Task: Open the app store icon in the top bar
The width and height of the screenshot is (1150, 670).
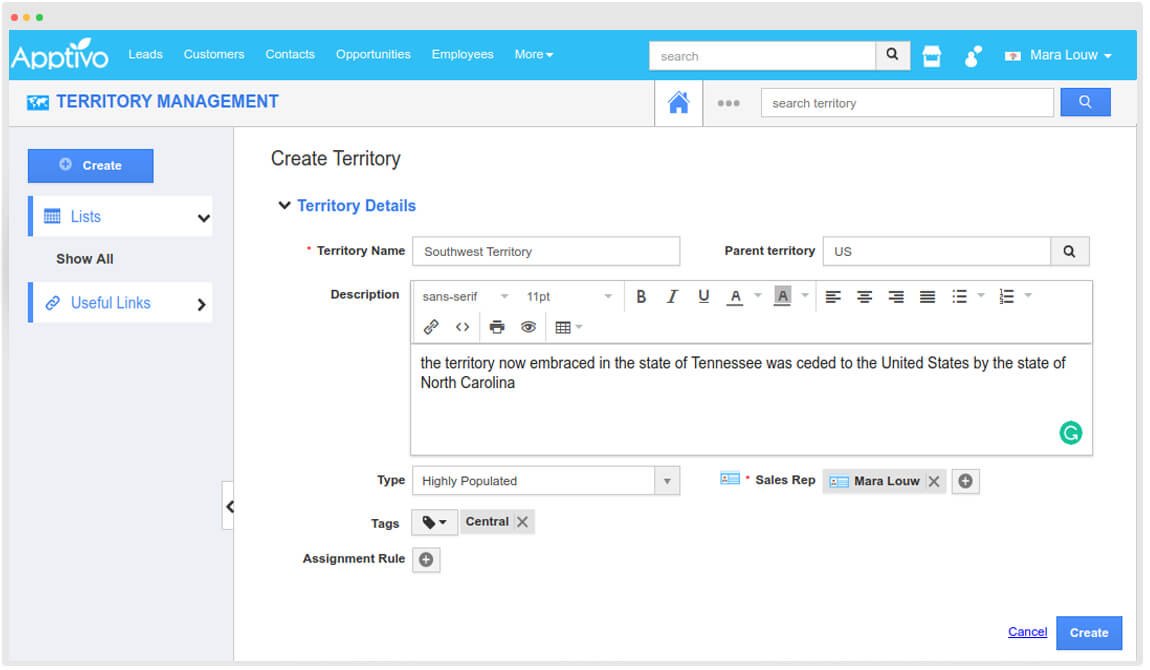Action: (x=931, y=57)
